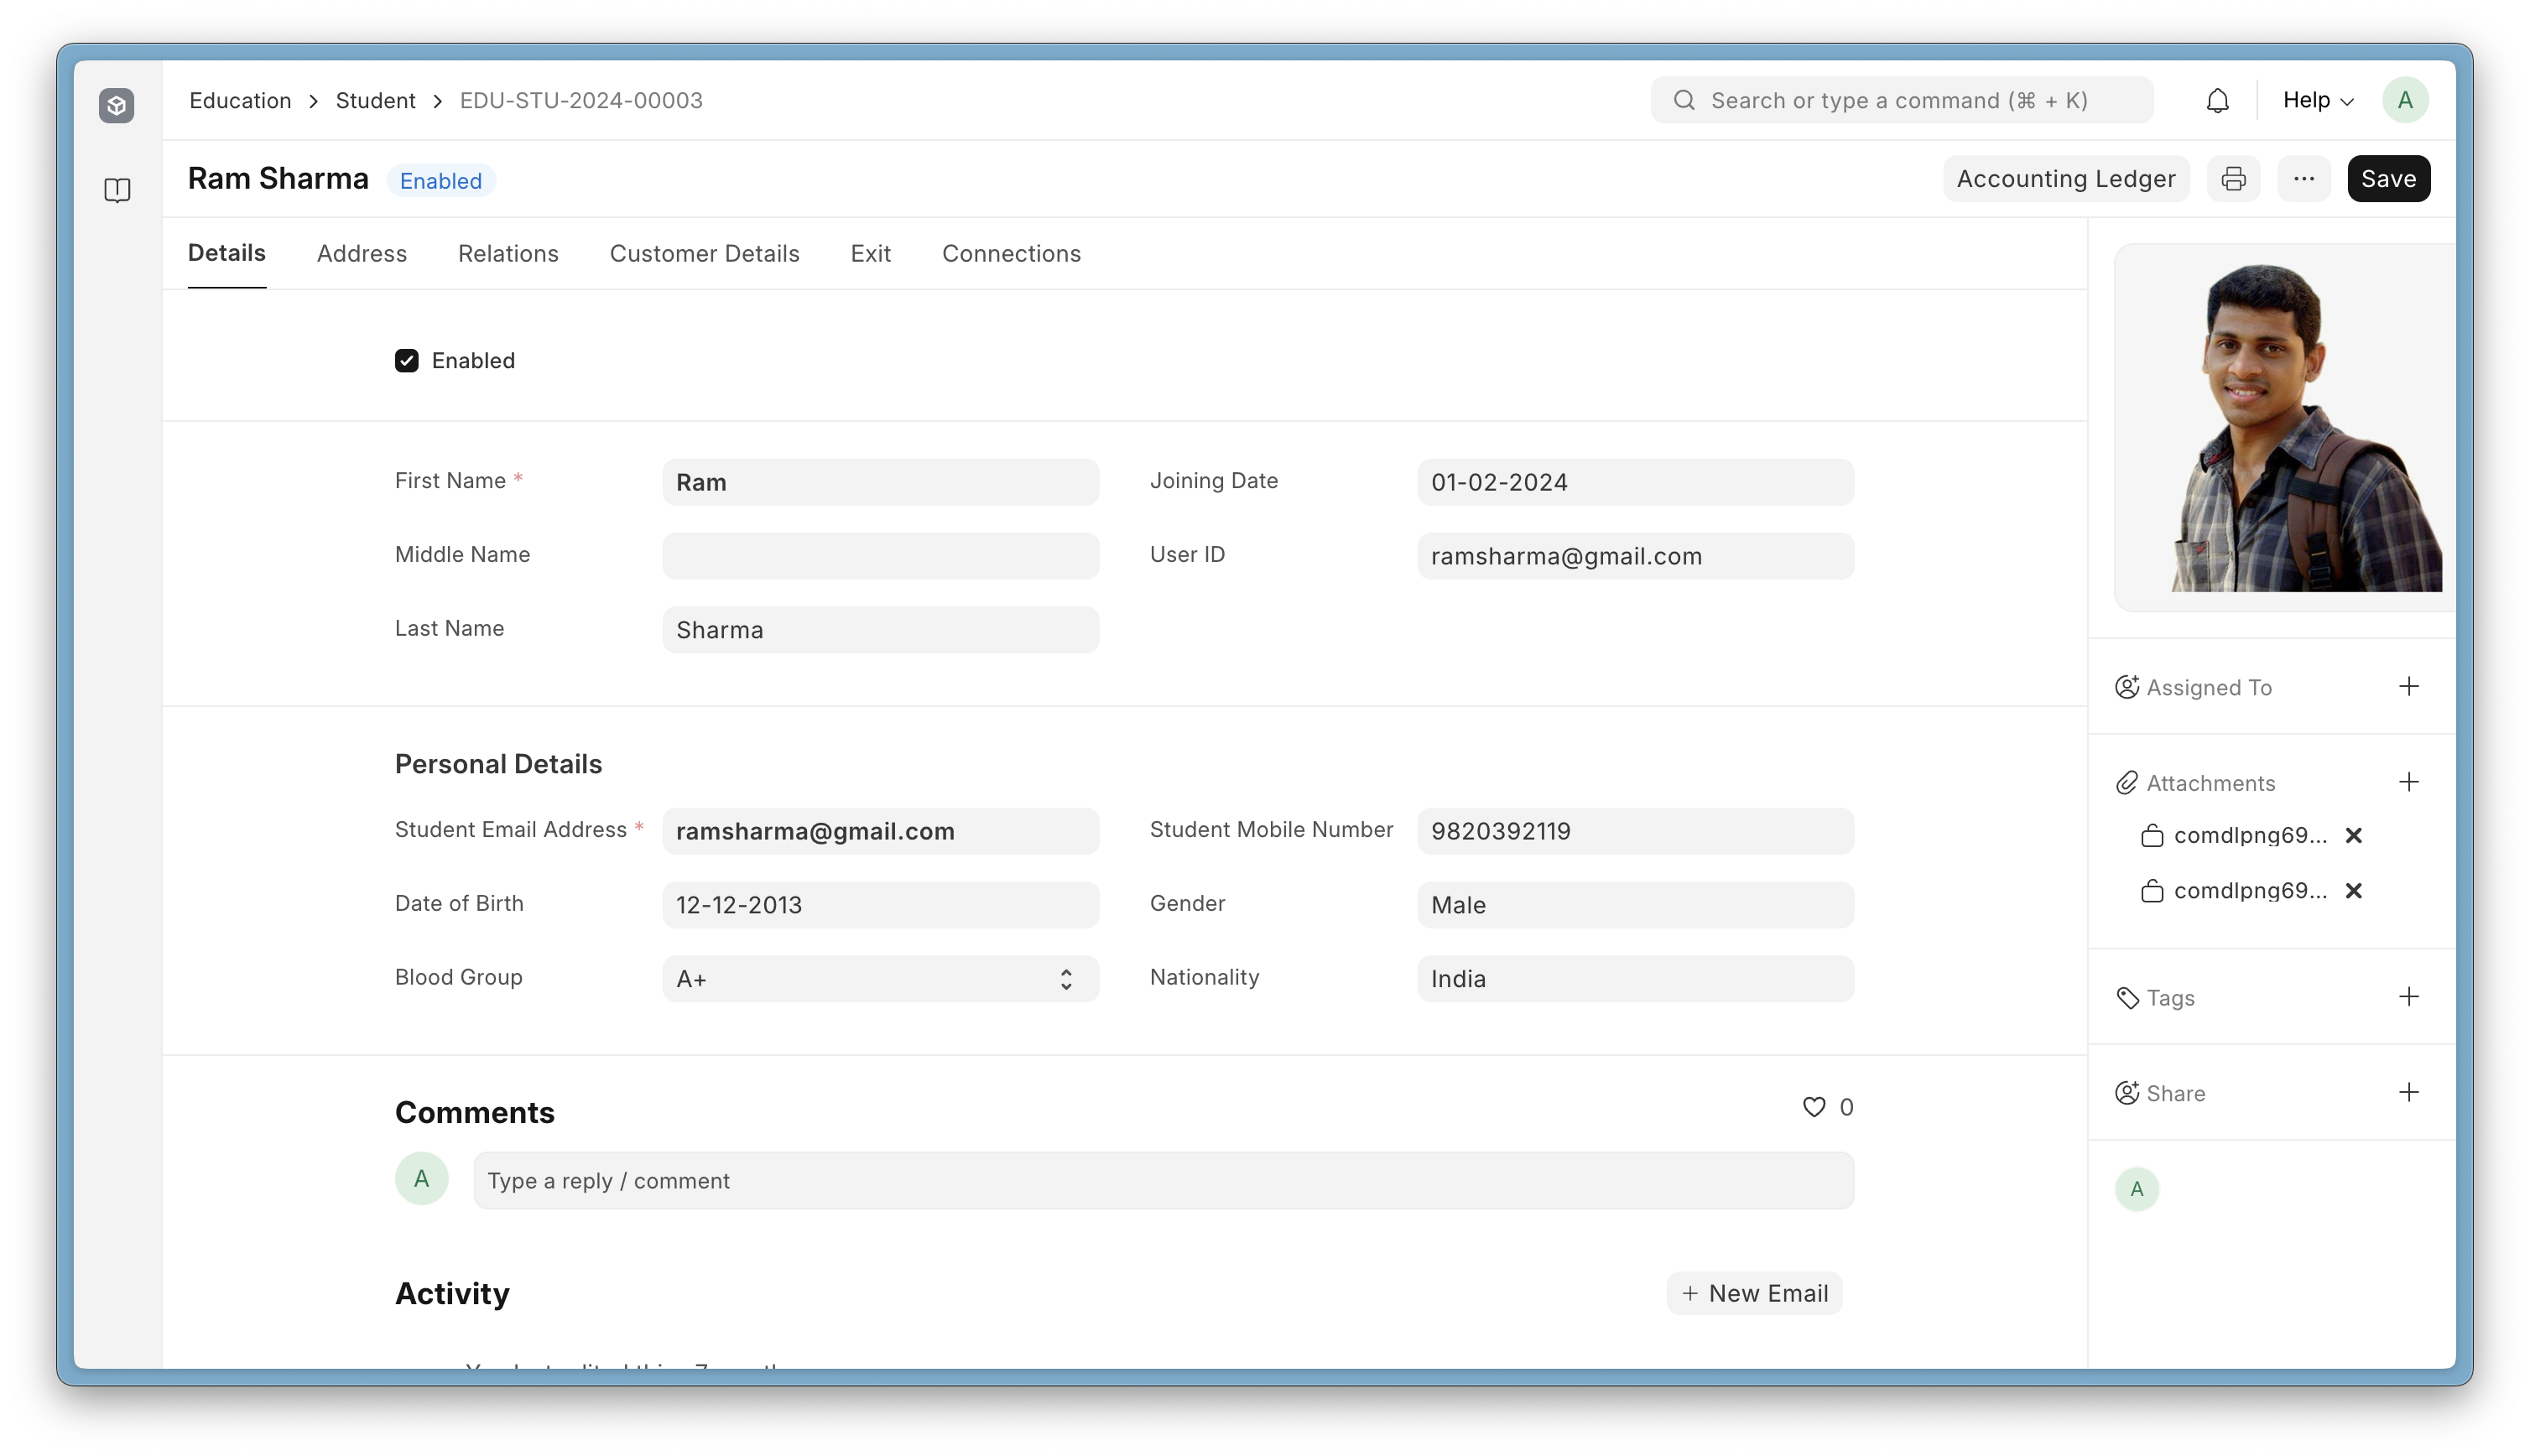Viewport: 2530px width, 1456px height.
Task: Open the Gender link field
Action: pos(1635,905)
